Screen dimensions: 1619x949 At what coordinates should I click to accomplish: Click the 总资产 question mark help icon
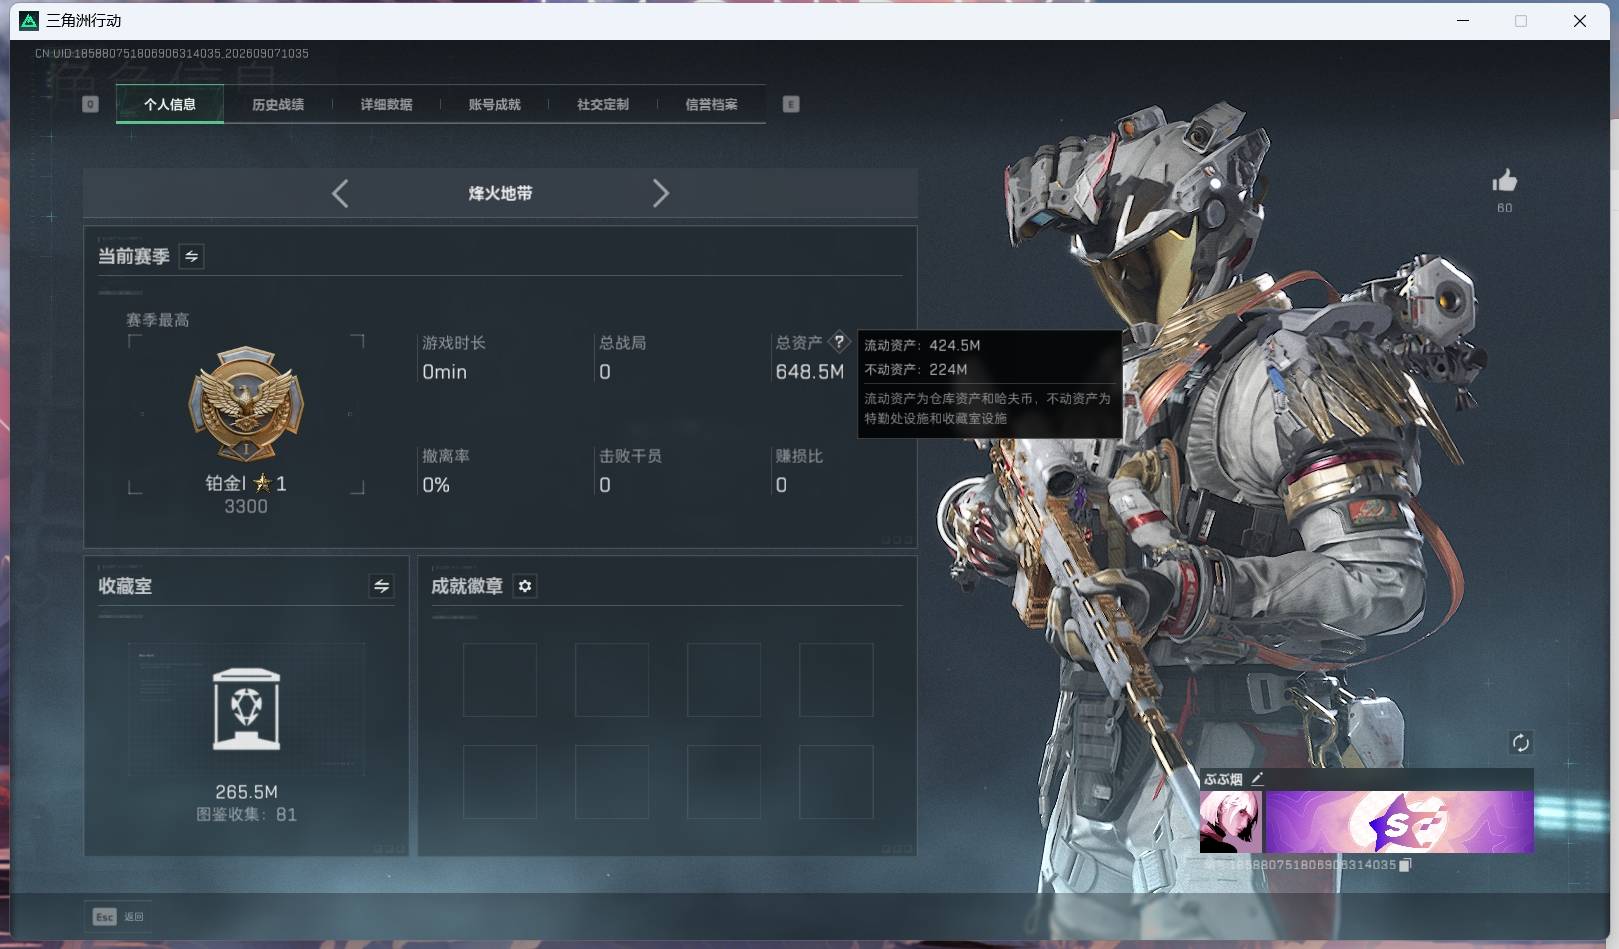pos(839,342)
